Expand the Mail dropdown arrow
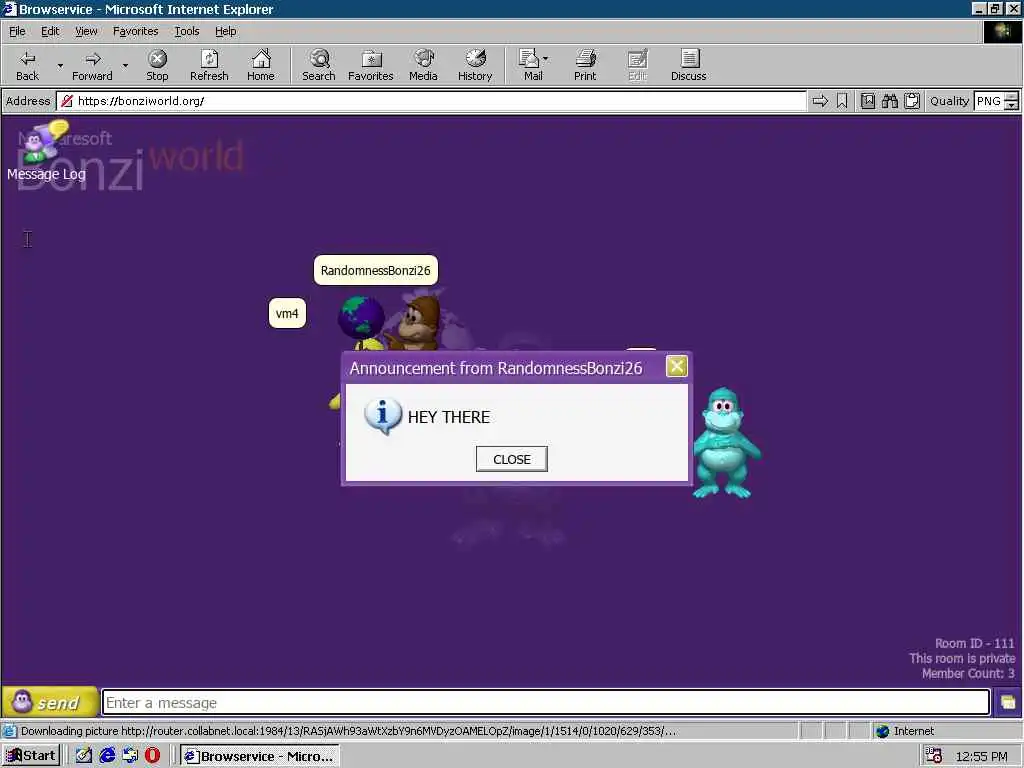Screen dimensions: 1024x768 tap(545, 59)
